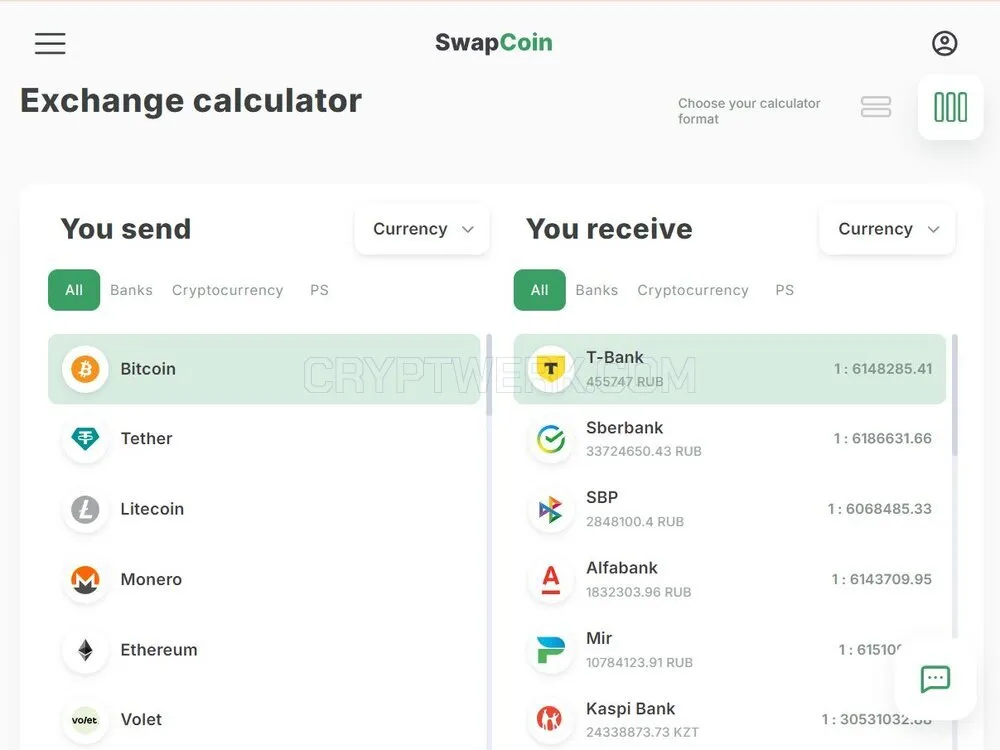The width and height of the screenshot is (1000, 750).
Task: Expand the You send Currency dropdown
Action: [x=422, y=229]
